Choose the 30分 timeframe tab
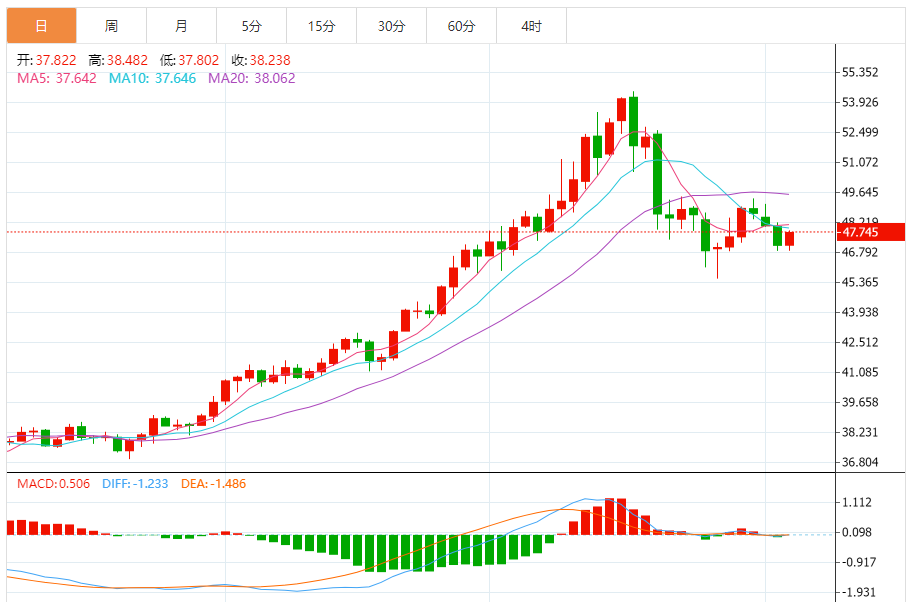 [391, 26]
